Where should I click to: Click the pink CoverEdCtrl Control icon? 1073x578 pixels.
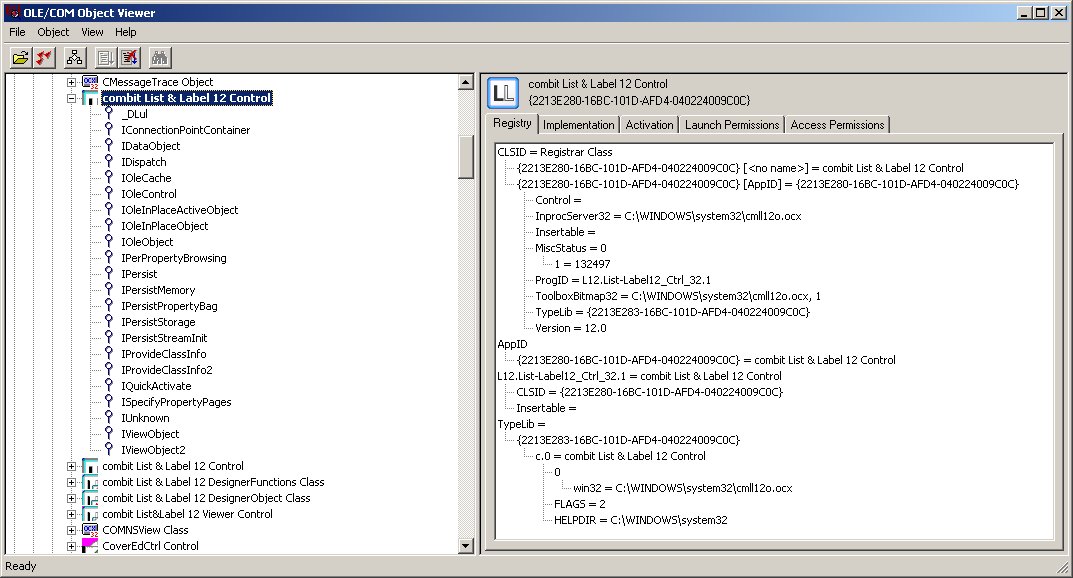pyautogui.click(x=90, y=546)
